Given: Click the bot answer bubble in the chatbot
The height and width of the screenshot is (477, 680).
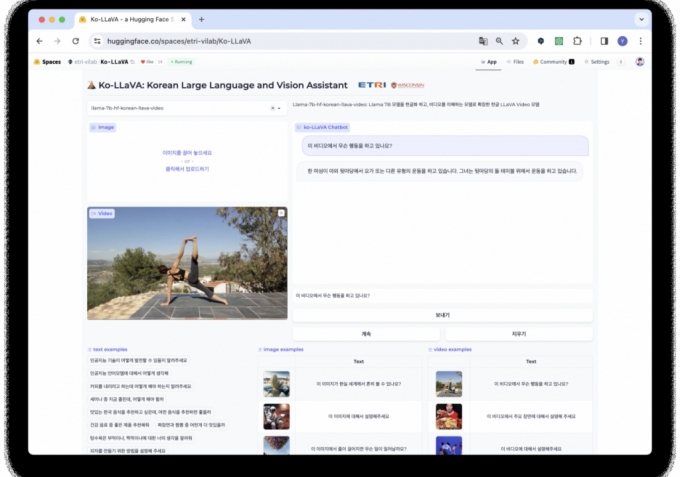Looking at the screenshot, I should pyautogui.click(x=440, y=171).
